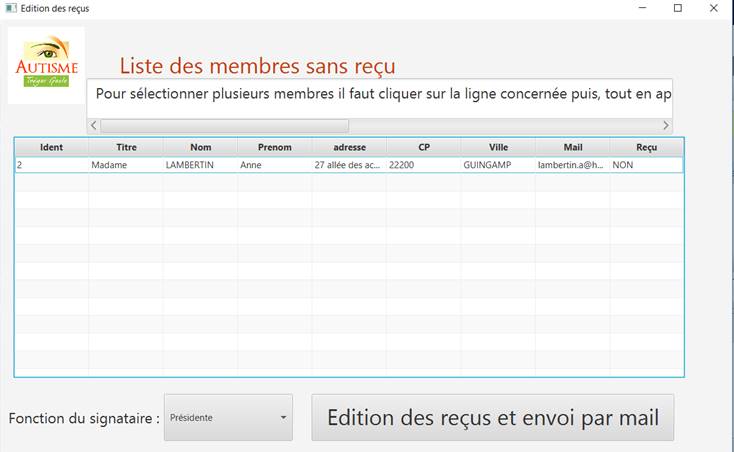Click the NON value in Reçu column
This screenshot has height=452, width=734.
pos(623,164)
